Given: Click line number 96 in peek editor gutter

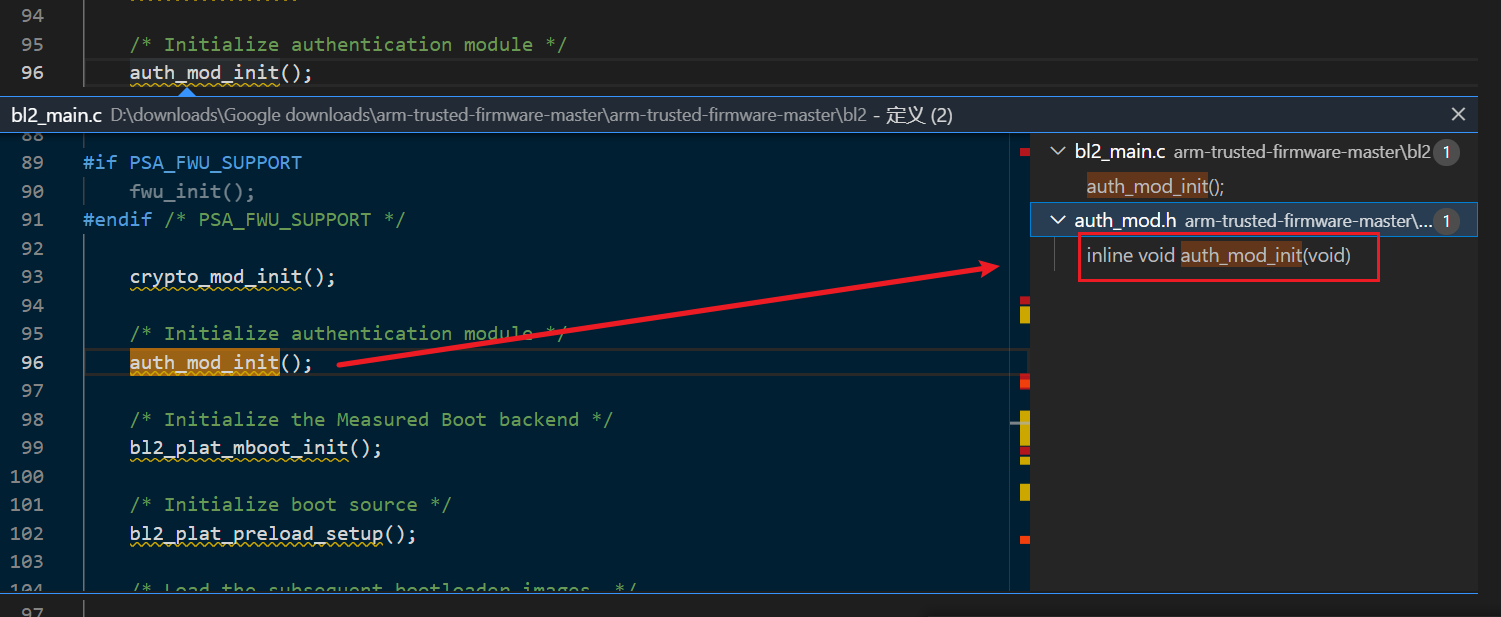Looking at the screenshot, I should (32, 362).
